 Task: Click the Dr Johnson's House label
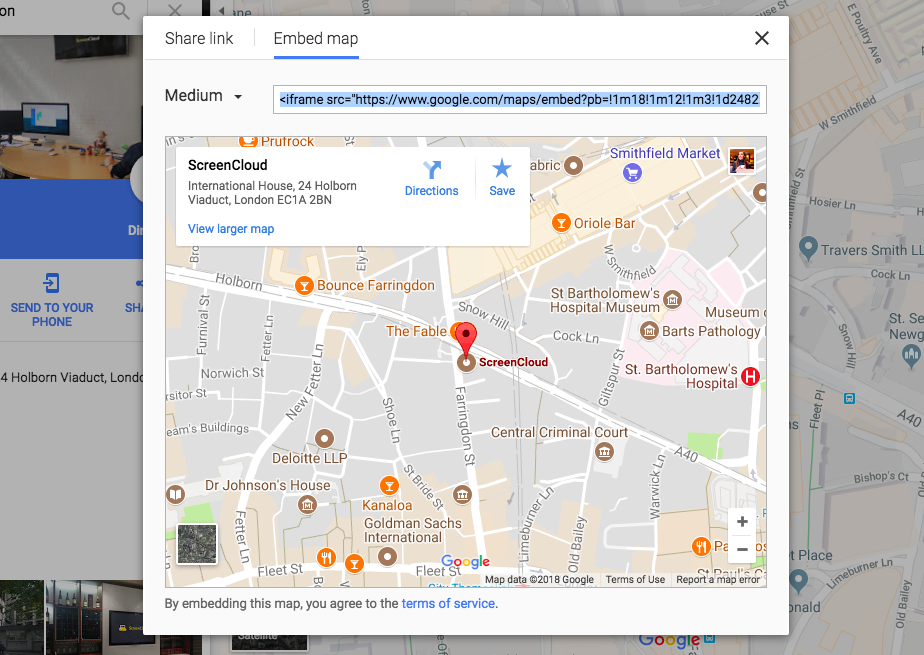coord(268,485)
